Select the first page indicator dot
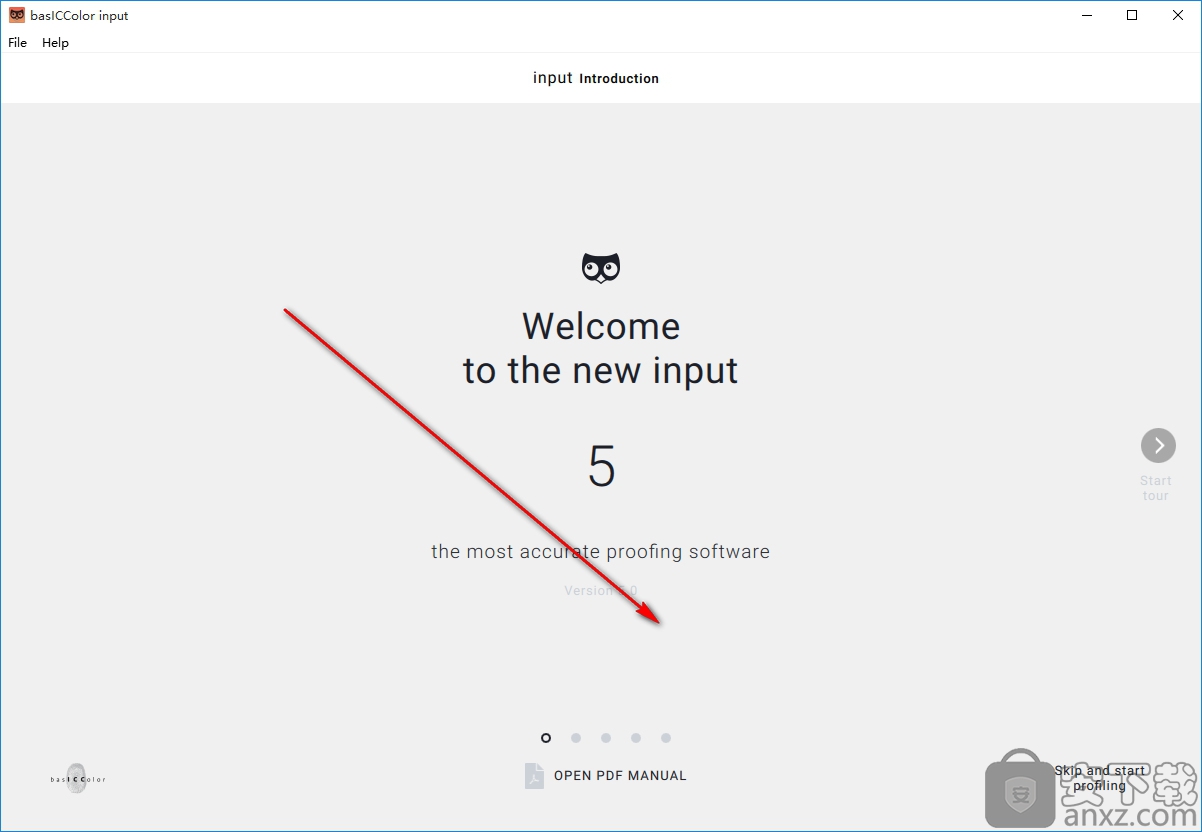 click(x=546, y=738)
